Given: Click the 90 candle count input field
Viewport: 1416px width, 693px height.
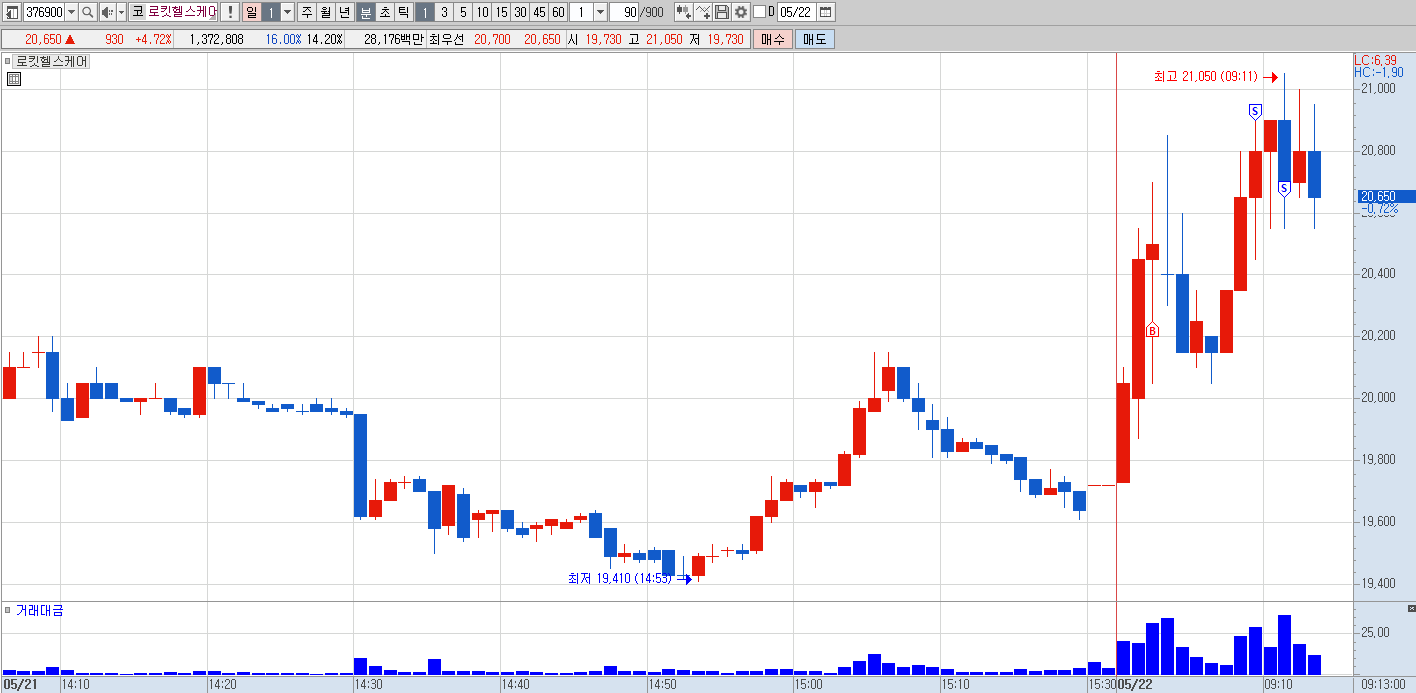Looking at the screenshot, I should (x=623, y=12).
